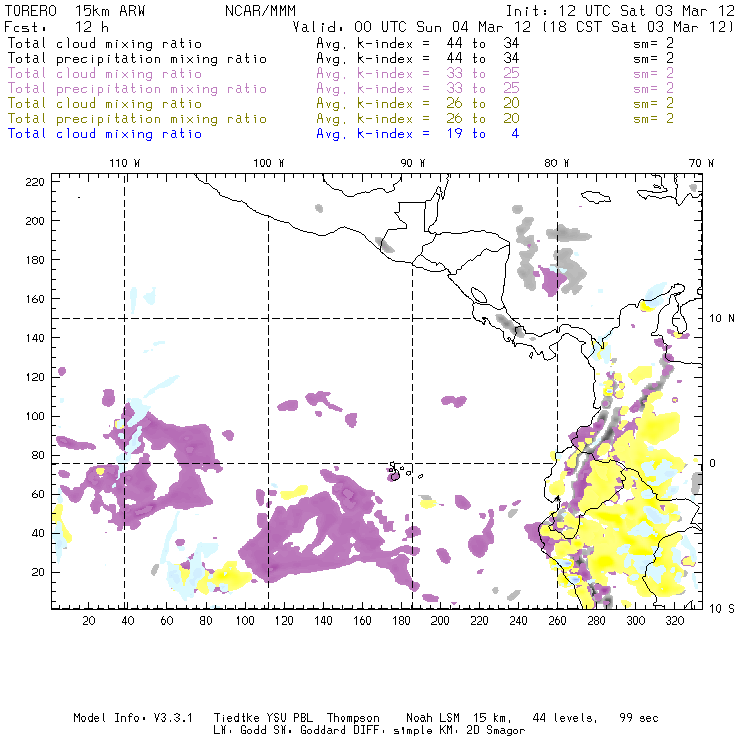
Task: Select the x-axis tick label "260"
Action: point(557,621)
